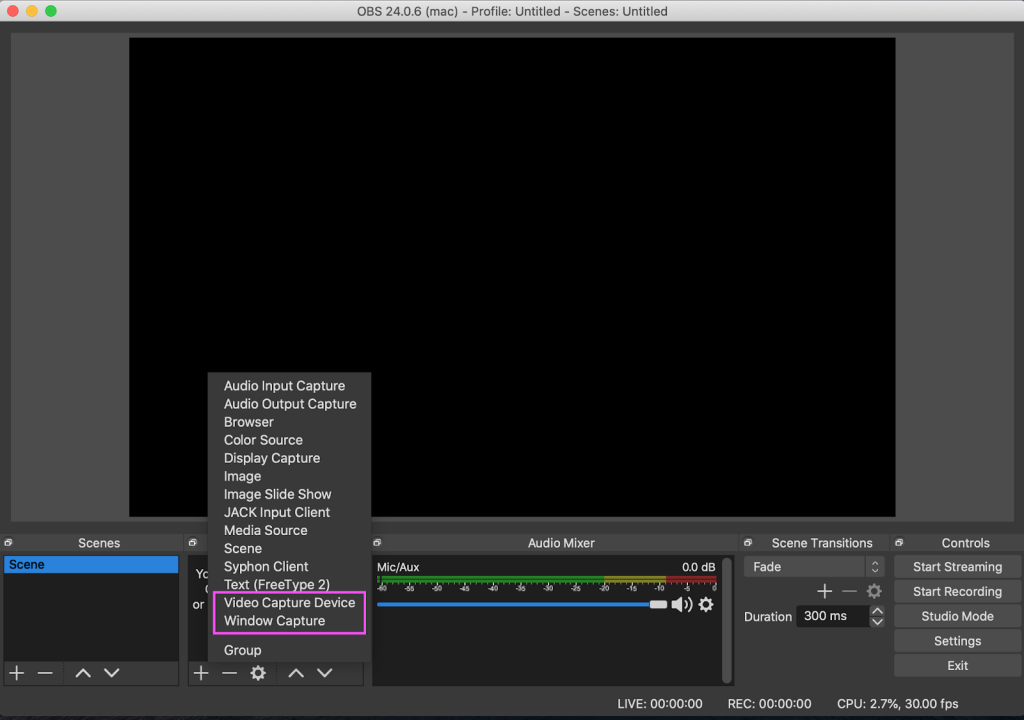
Task: Select Media Source from menu
Action: point(266,531)
